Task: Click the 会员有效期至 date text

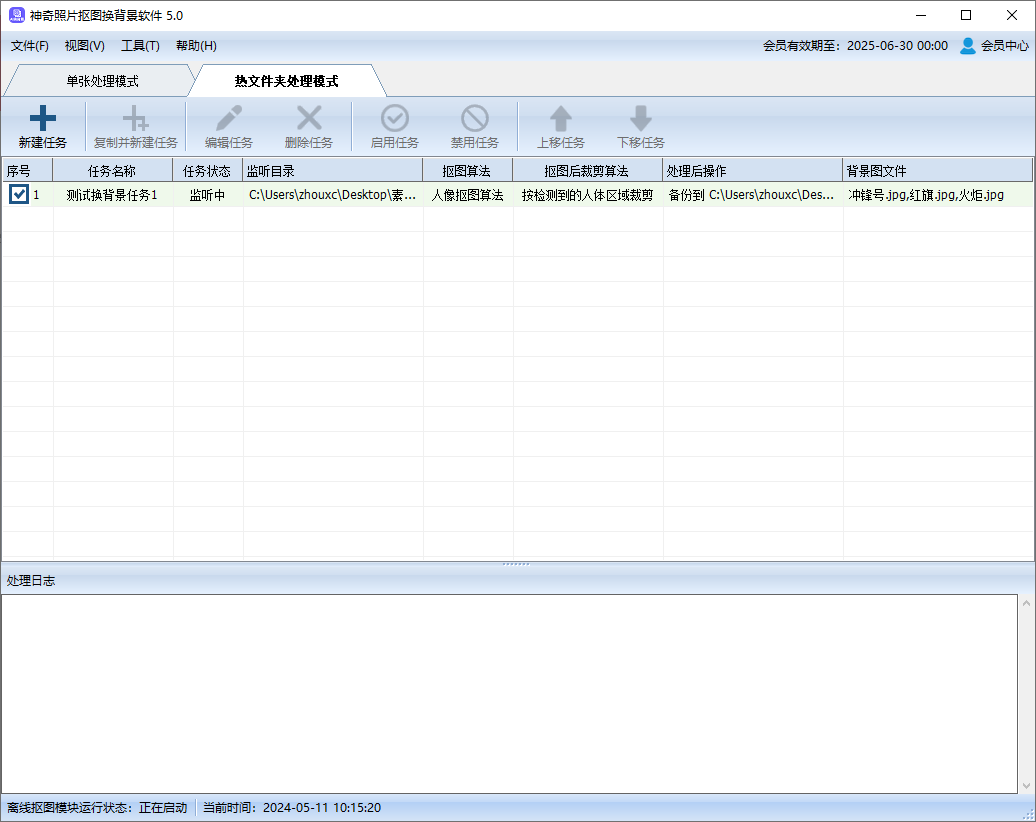Action: pyautogui.click(x=855, y=46)
